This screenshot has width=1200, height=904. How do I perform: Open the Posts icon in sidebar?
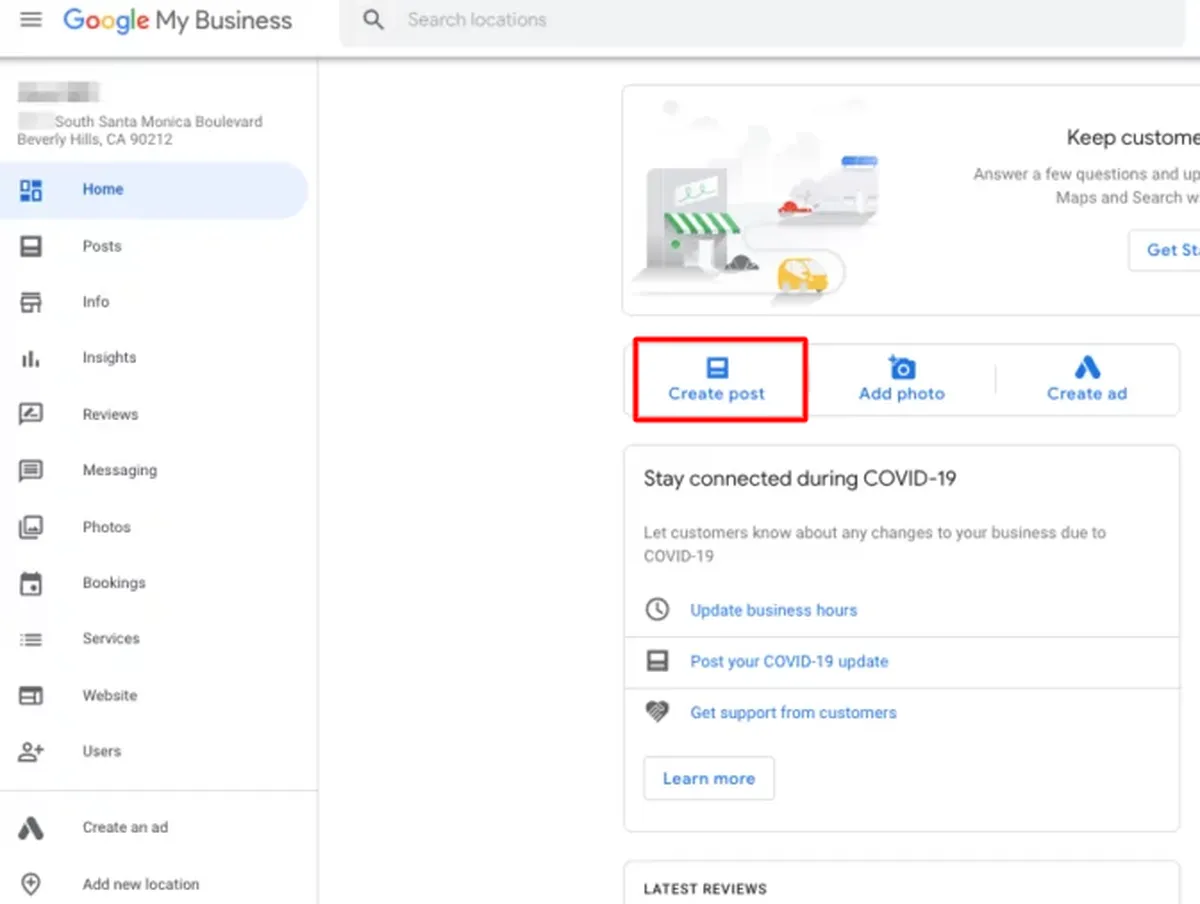(31, 246)
